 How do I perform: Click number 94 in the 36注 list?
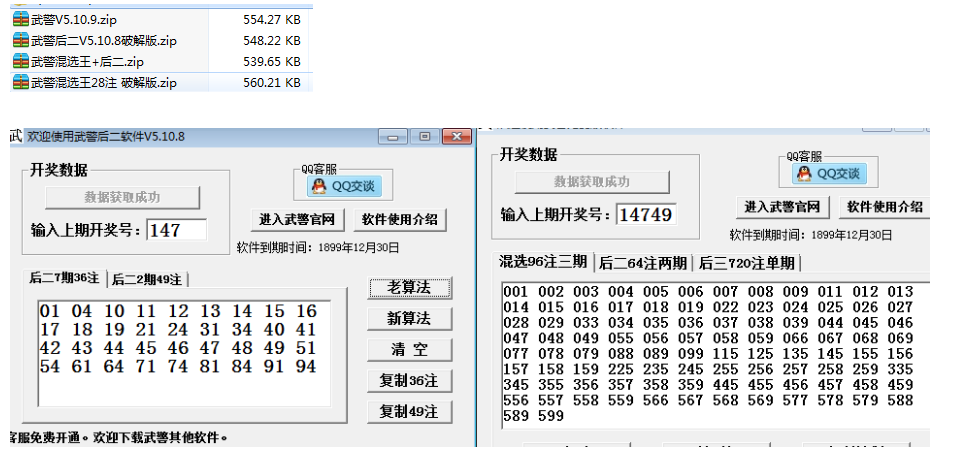click(306, 367)
